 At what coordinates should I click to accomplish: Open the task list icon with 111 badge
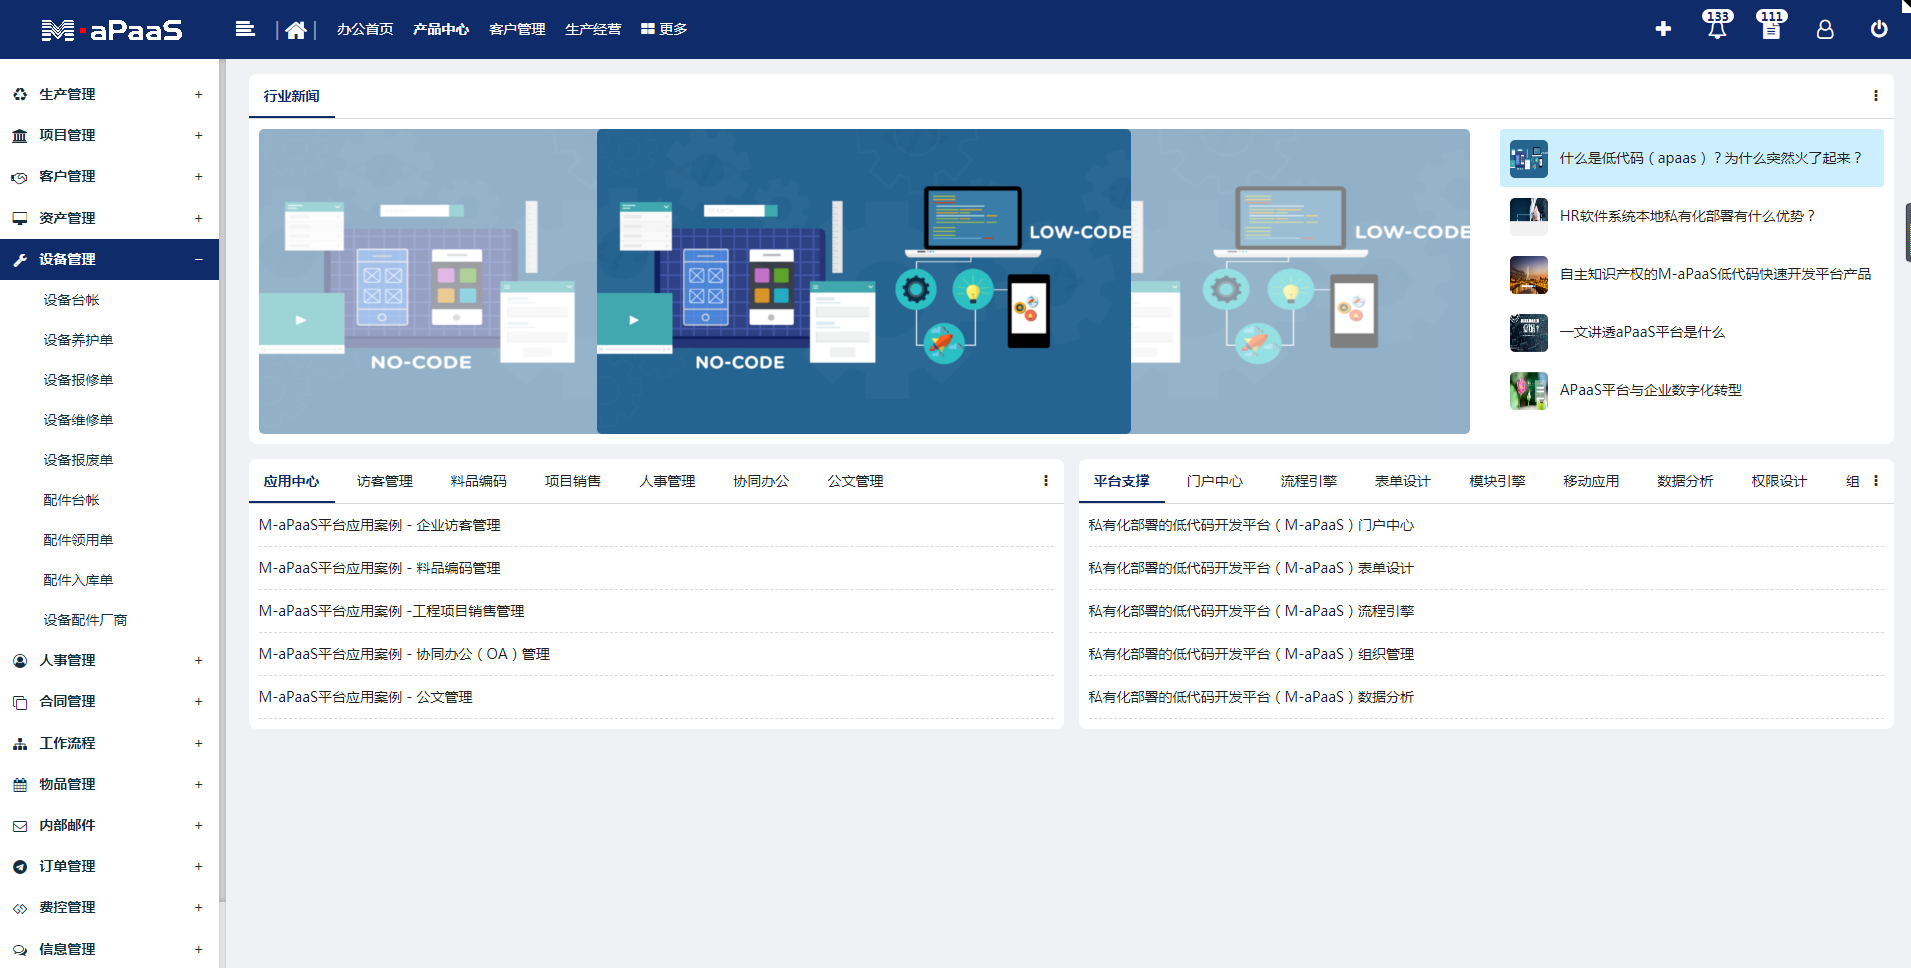[x=1771, y=25]
